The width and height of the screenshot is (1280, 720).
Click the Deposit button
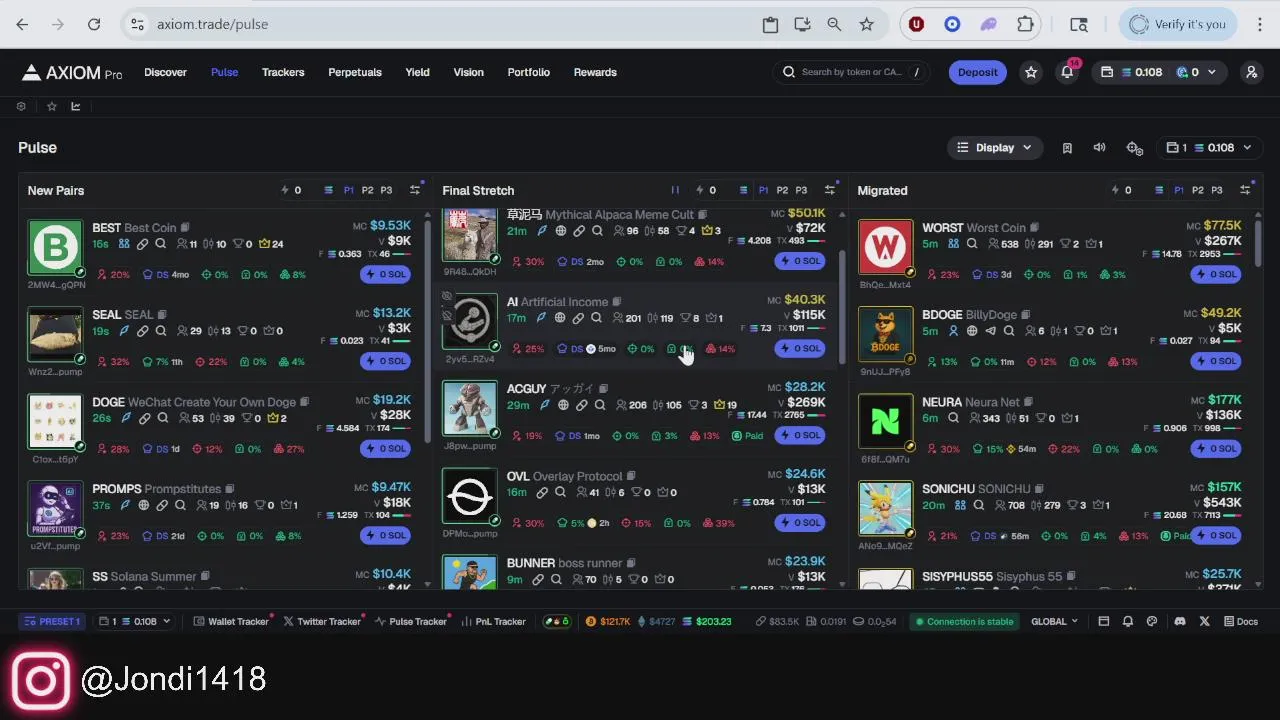pos(977,72)
